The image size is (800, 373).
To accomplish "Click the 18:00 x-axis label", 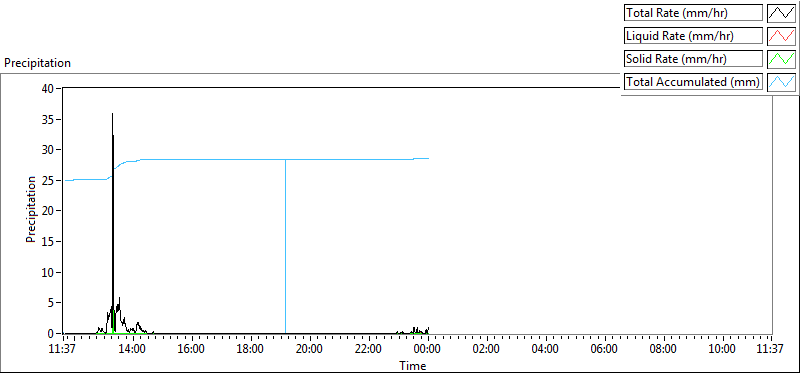I will tap(251, 349).
